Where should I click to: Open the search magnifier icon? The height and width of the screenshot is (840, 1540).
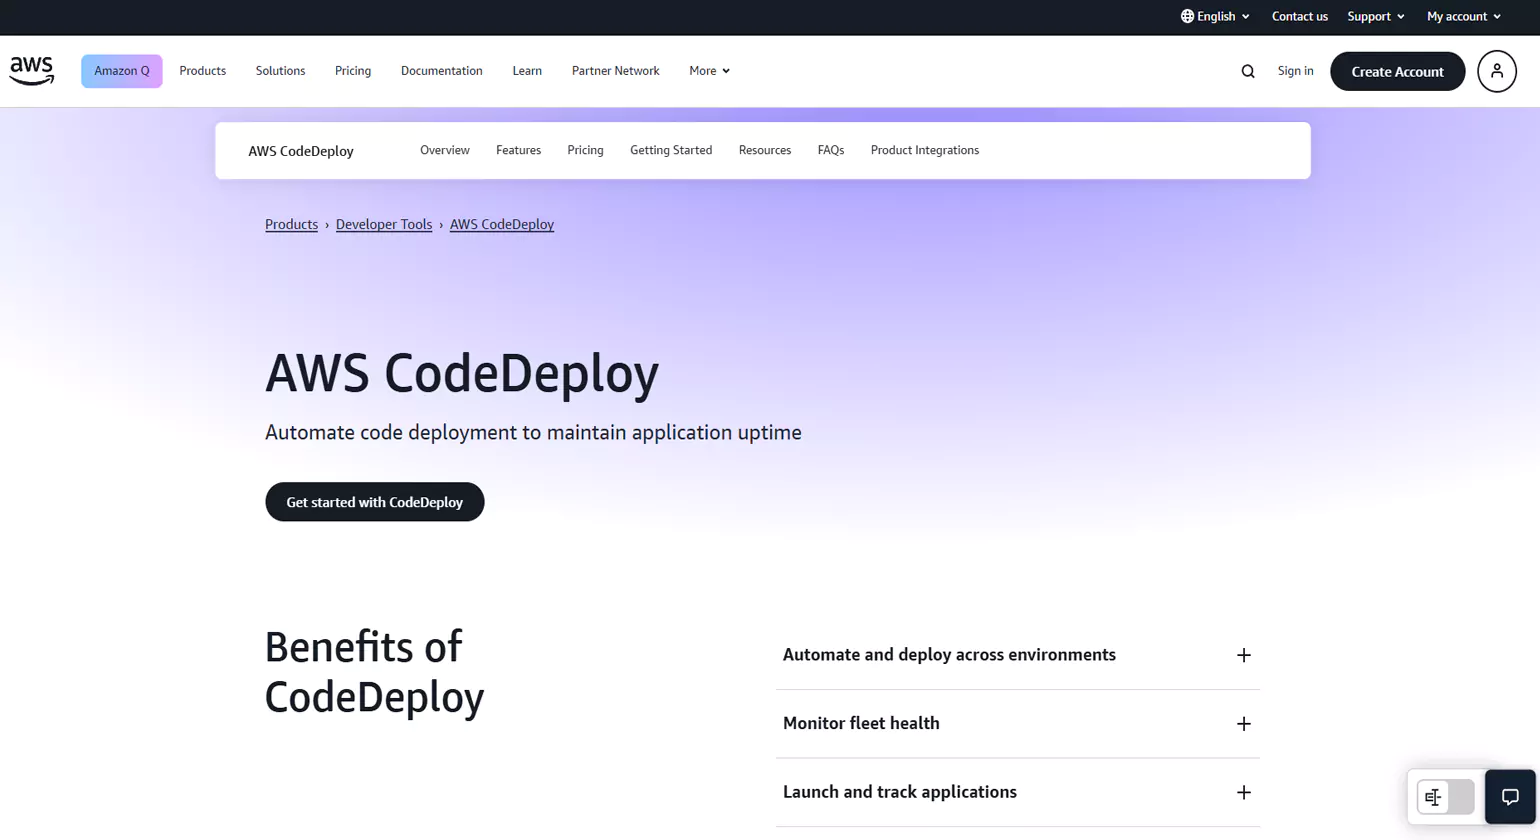point(1247,71)
